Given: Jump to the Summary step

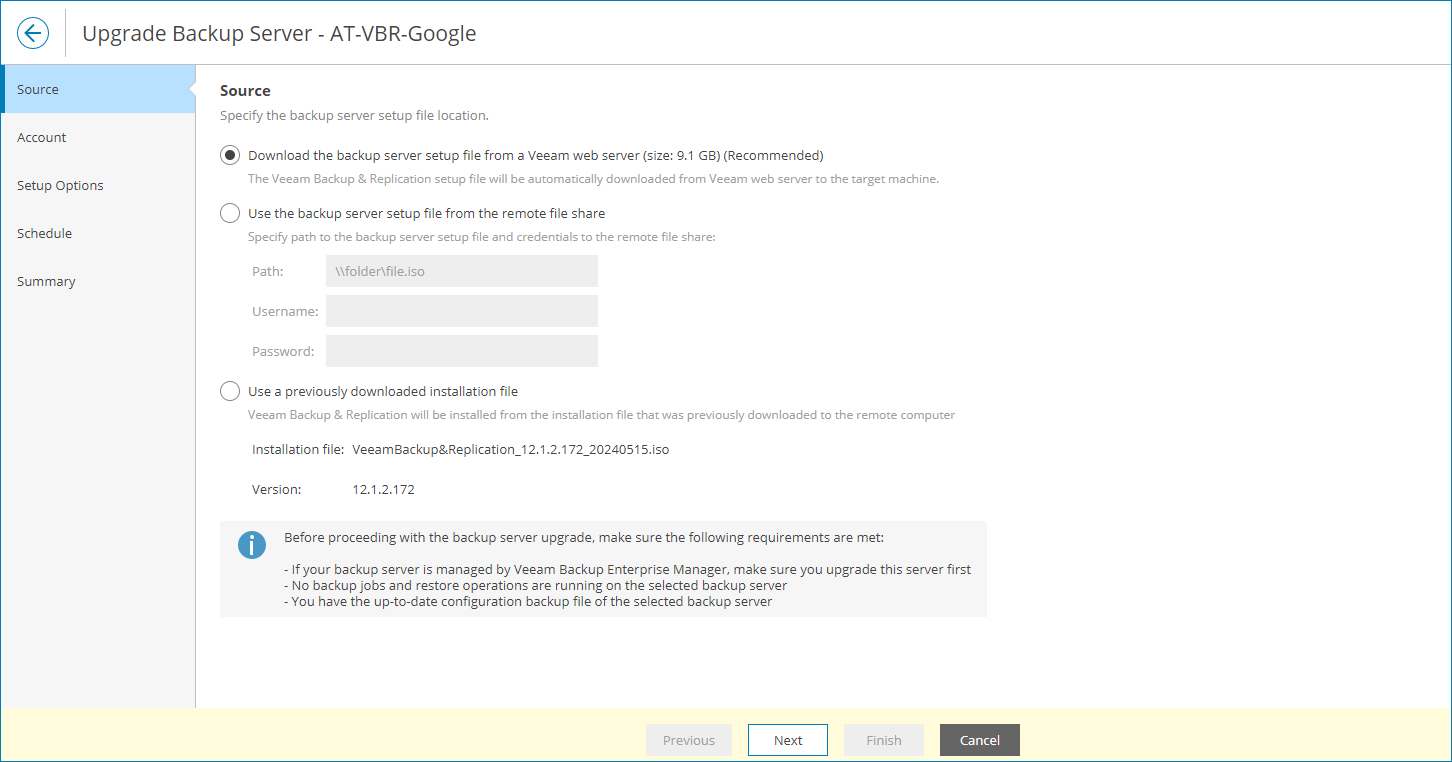Looking at the screenshot, I should (46, 281).
